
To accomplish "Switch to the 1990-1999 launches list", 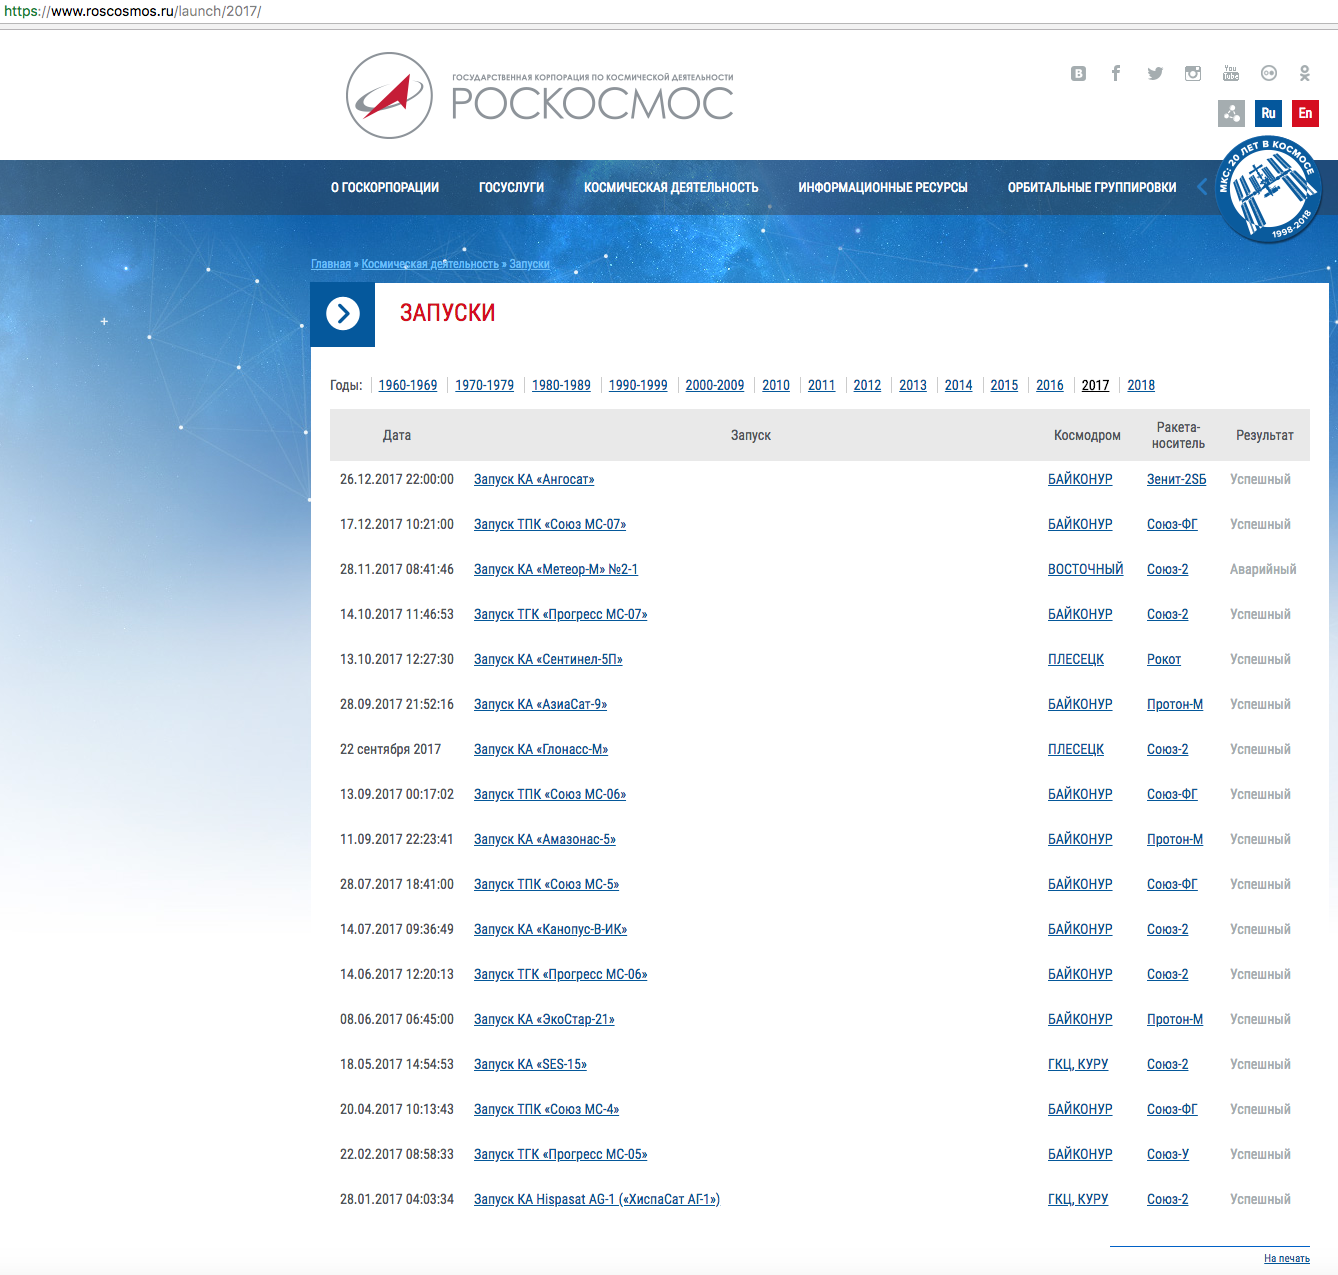I will pos(638,385).
